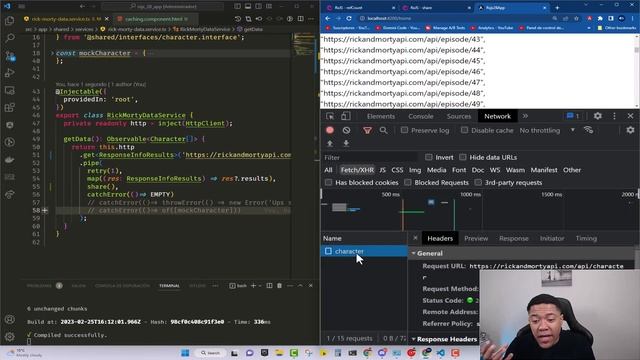Open Run and Debug view
The width and height of the screenshot is (640, 360).
point(9,73)
